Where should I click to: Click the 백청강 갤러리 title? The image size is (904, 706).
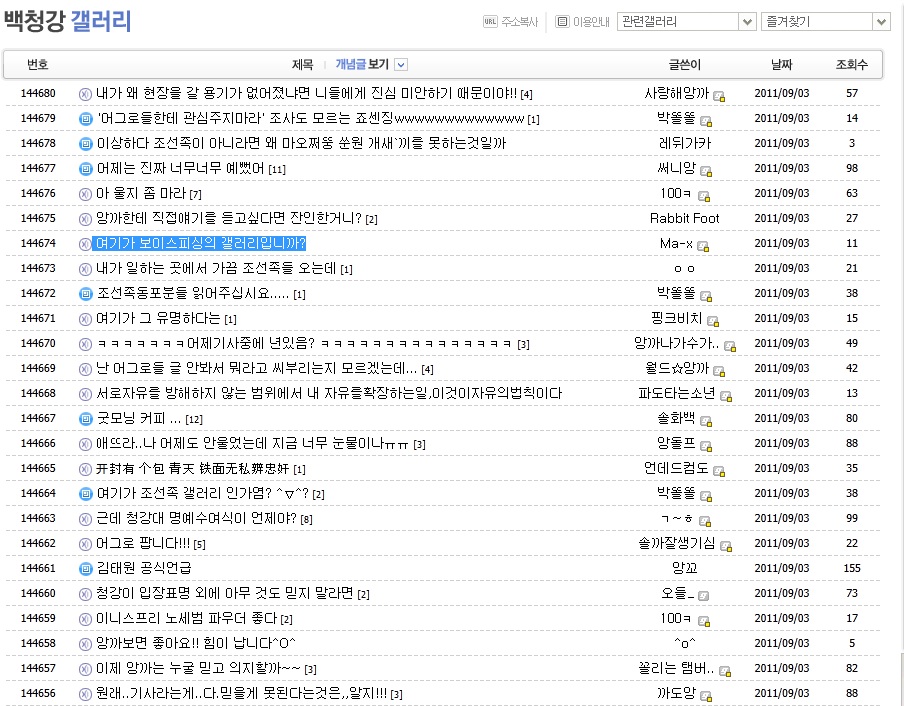(x=67, y=21)
